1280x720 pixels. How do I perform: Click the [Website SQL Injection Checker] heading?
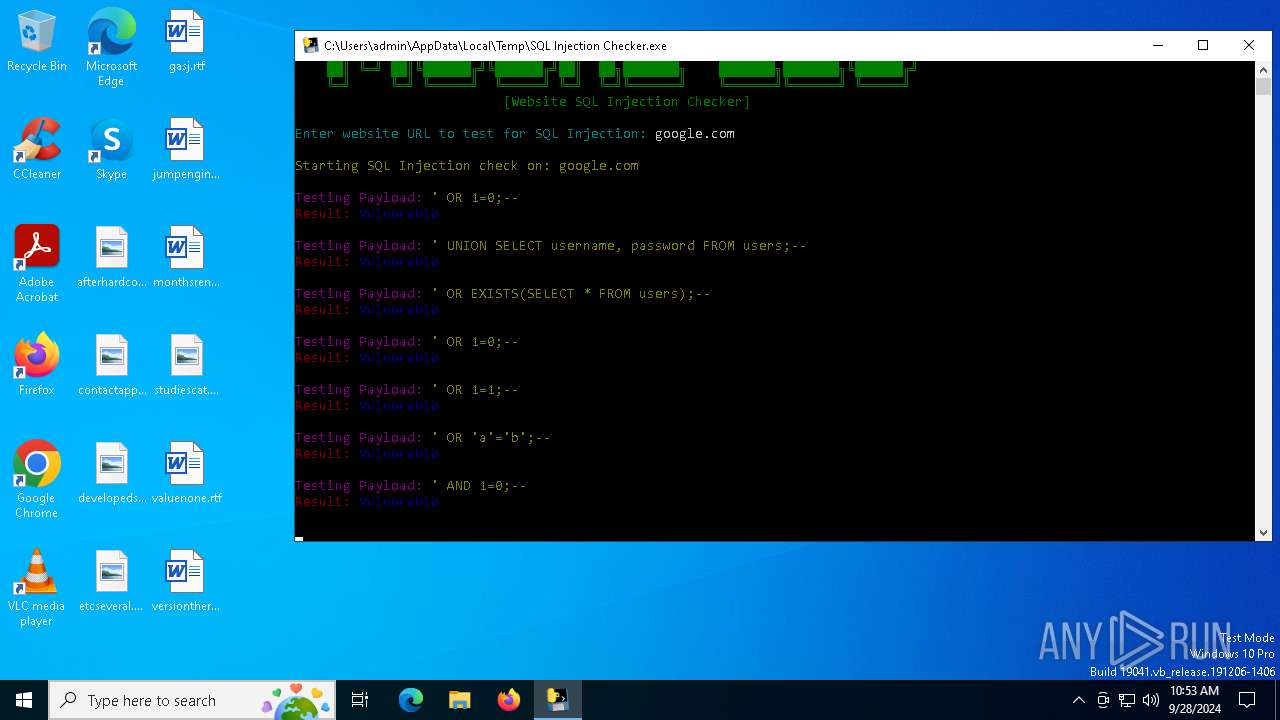point(626,101)
